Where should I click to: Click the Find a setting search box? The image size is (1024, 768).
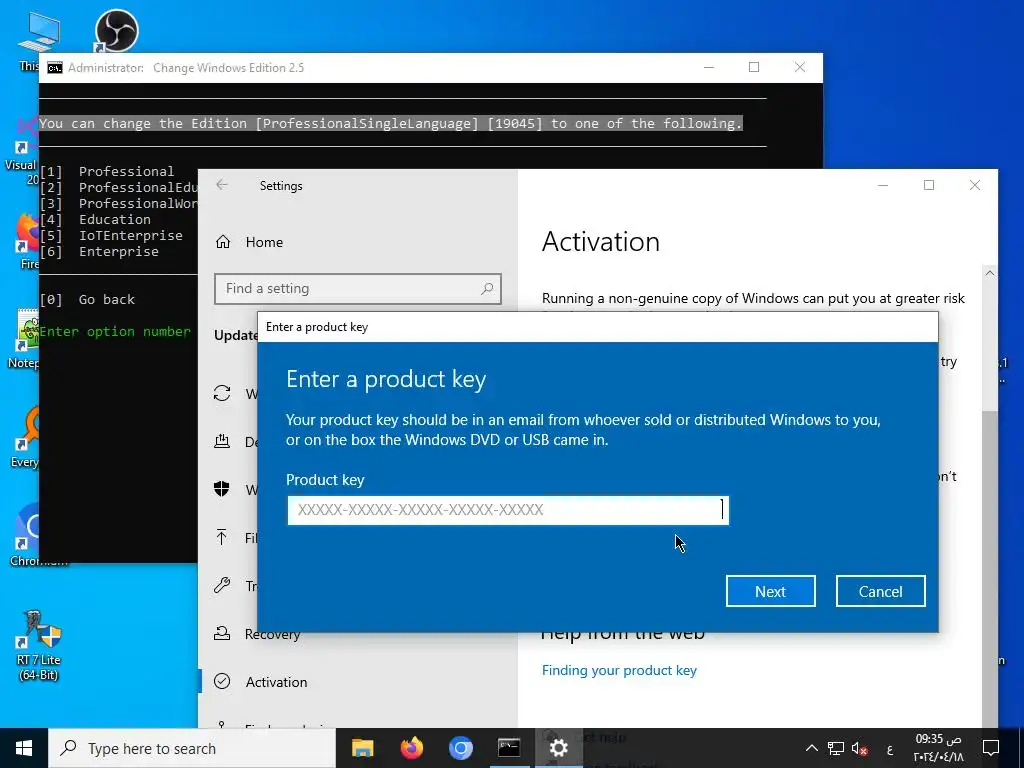[x=357, y=289]
